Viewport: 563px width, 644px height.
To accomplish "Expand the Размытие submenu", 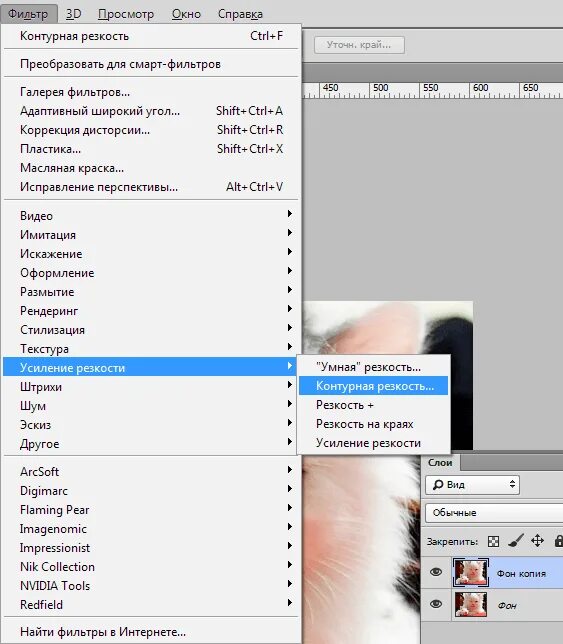I will coord(150,292).
